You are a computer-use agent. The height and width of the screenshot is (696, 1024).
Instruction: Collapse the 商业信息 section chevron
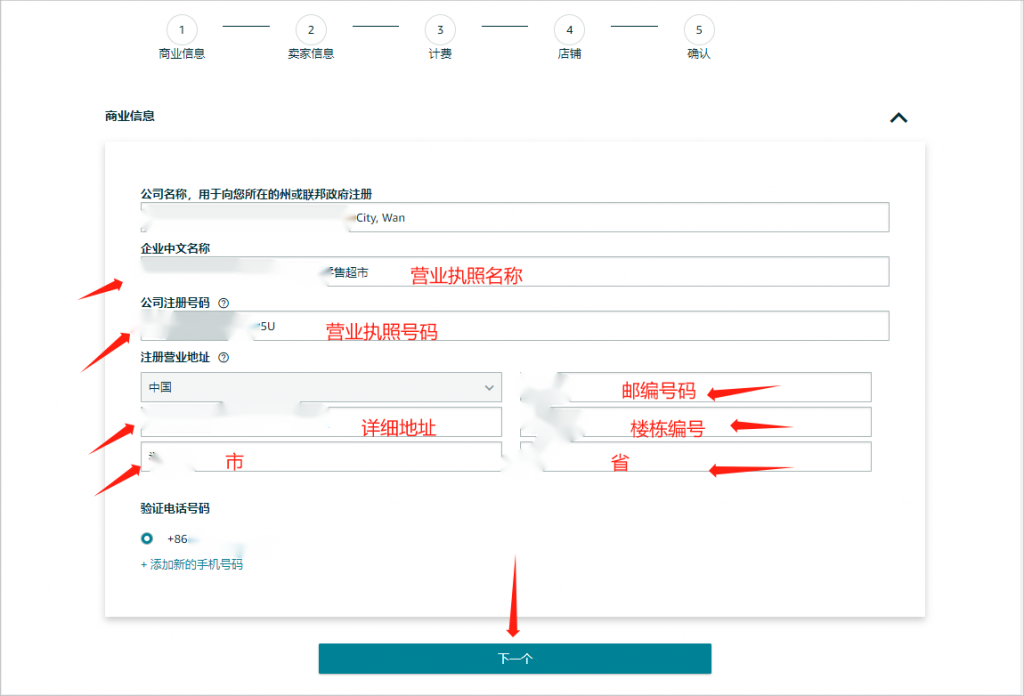tap(898, 118)
